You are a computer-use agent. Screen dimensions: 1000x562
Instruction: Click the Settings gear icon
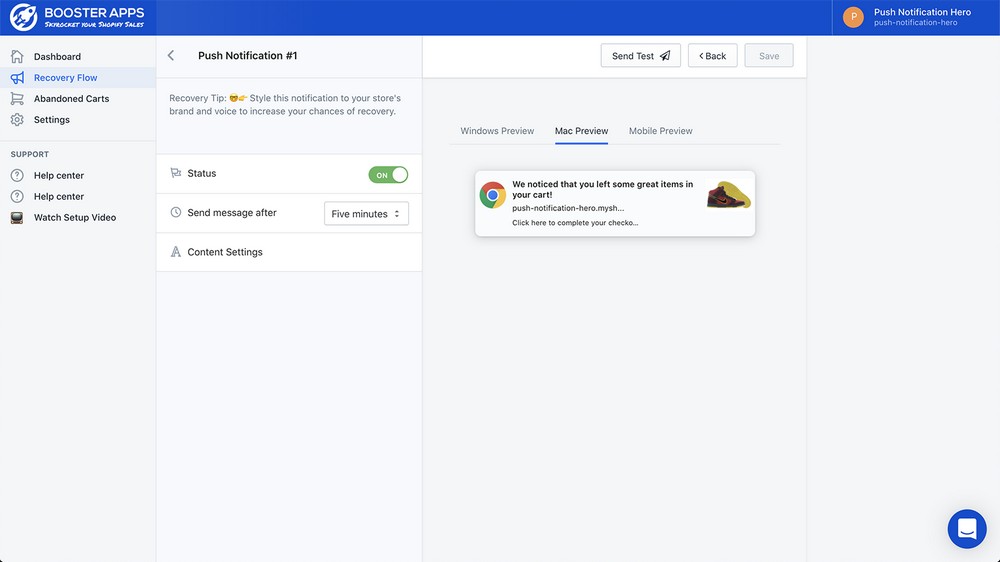click(17, 119)
